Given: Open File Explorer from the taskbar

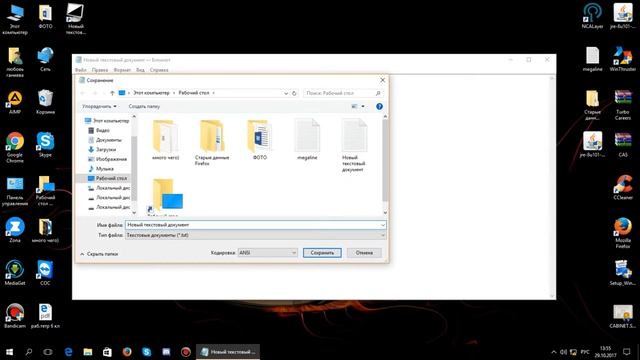Looking at the screenshot, I should tap(88, 352).
